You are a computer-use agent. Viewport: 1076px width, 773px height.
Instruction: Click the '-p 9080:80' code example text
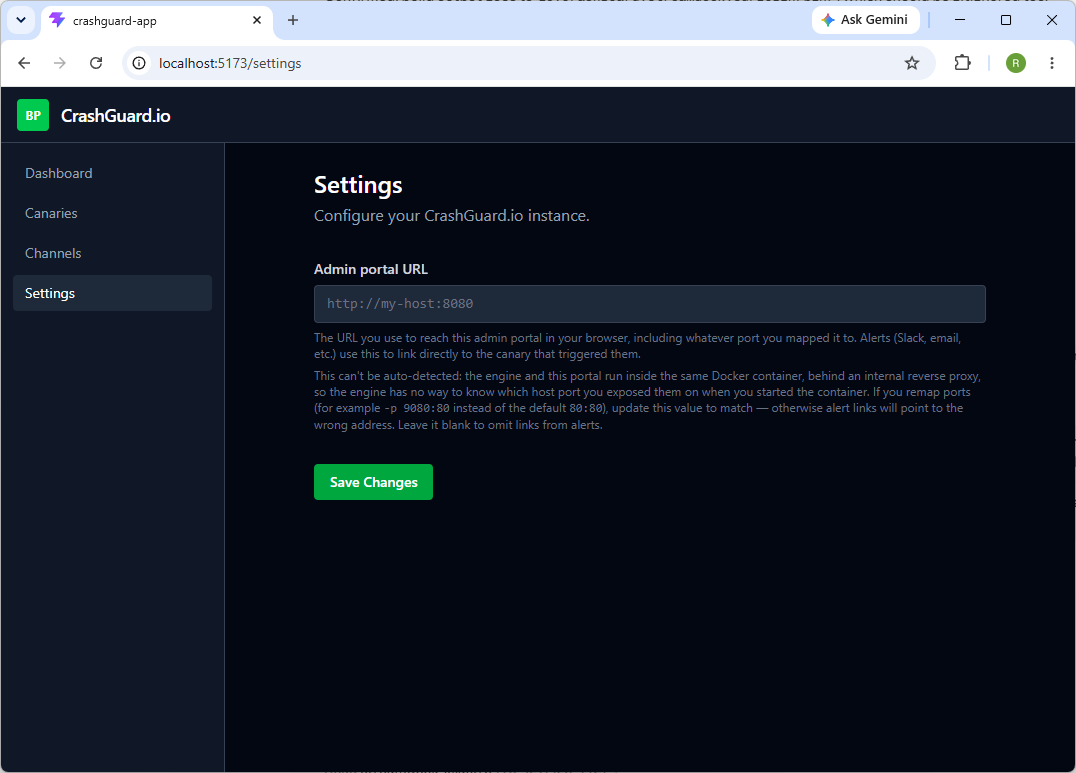pos(417,408)
